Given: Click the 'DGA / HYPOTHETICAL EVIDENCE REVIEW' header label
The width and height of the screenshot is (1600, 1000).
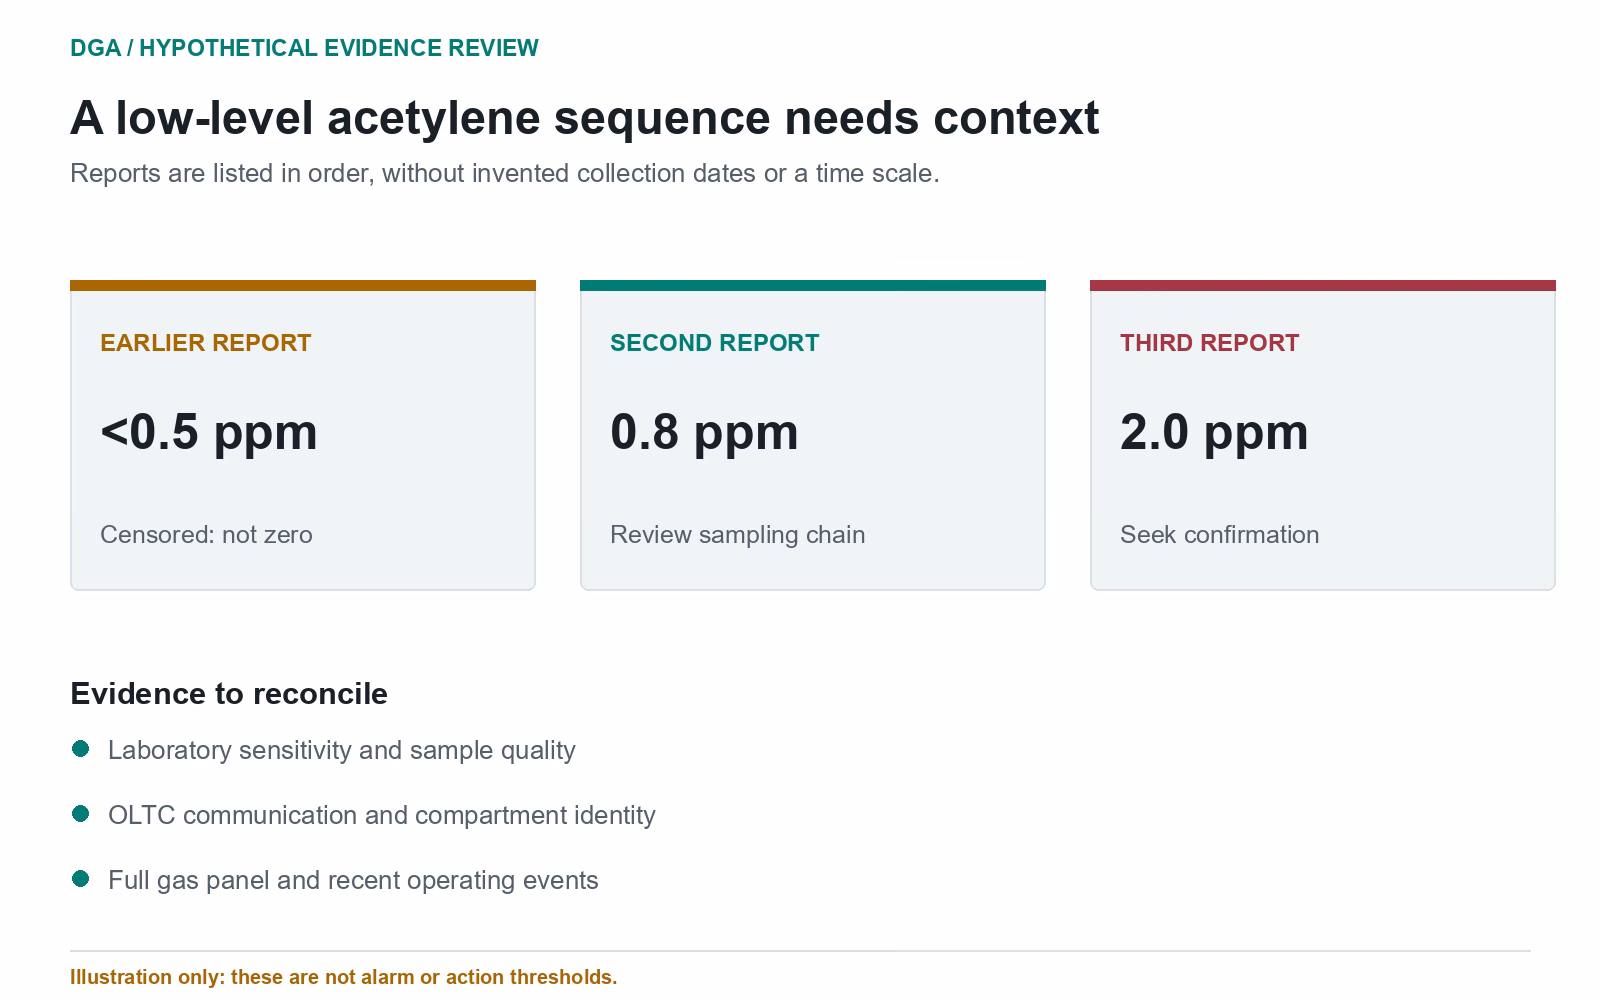Looking at the screenshot, I should (x=304, y=48).
